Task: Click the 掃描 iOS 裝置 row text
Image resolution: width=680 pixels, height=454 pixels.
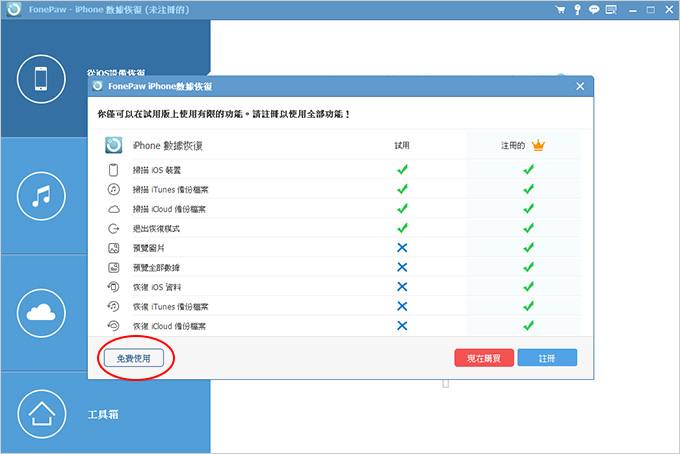Action: (x=157, y=170)
